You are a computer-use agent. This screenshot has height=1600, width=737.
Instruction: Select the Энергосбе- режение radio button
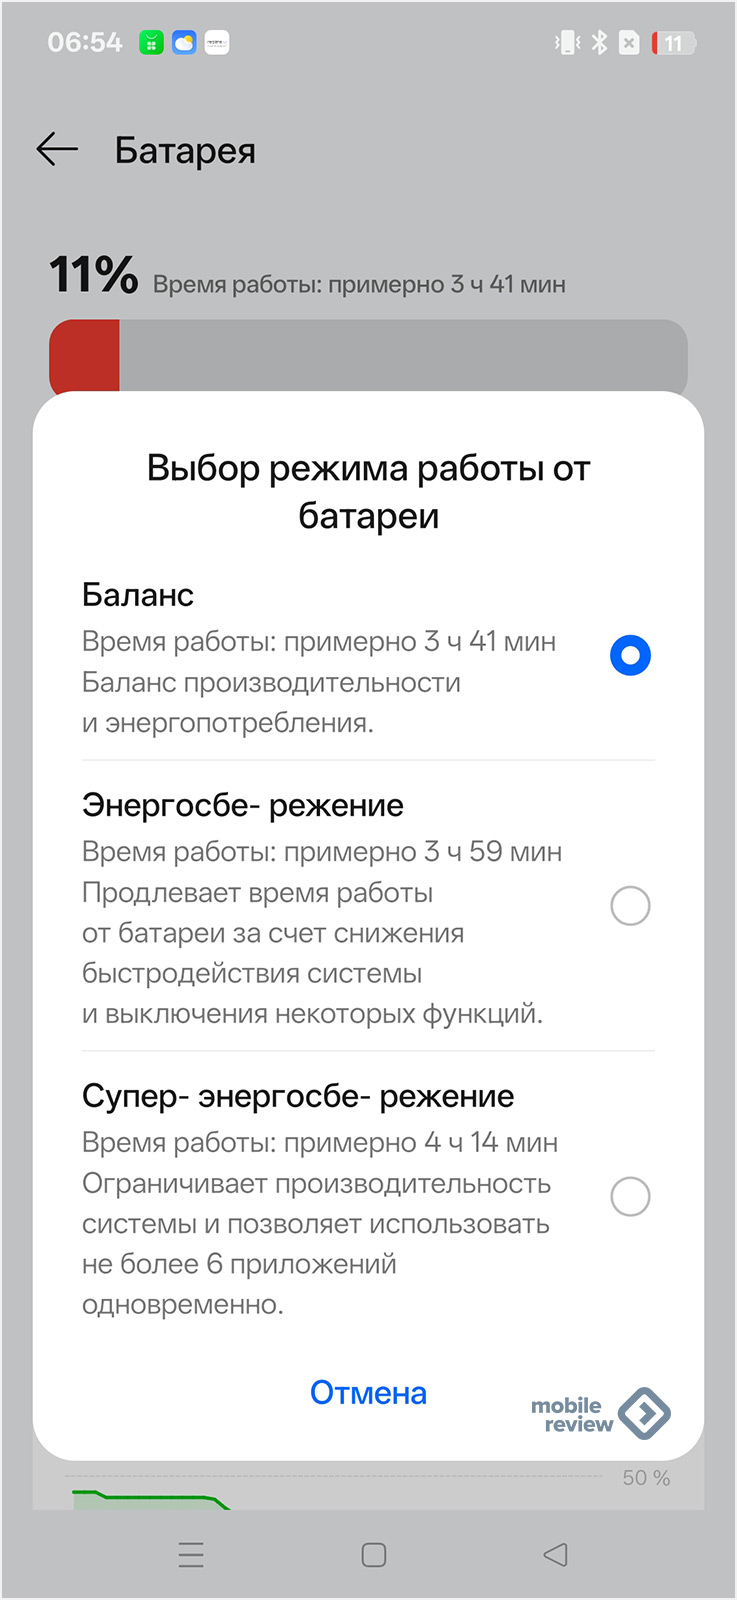tap(630, 906)
